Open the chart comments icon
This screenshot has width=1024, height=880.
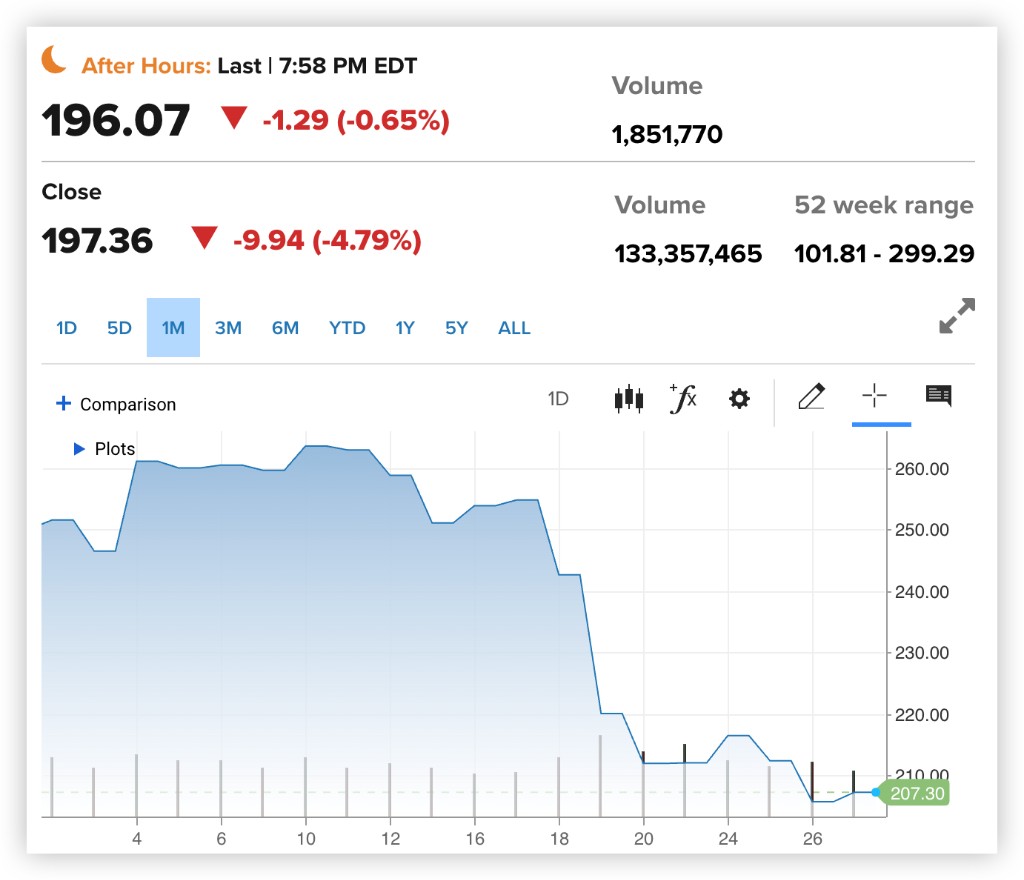click(938, 396)
